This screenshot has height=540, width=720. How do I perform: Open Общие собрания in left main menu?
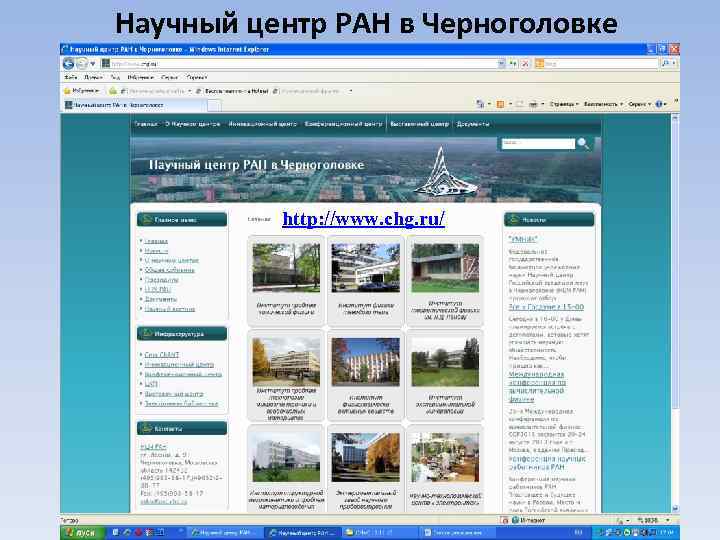(169, 270)
